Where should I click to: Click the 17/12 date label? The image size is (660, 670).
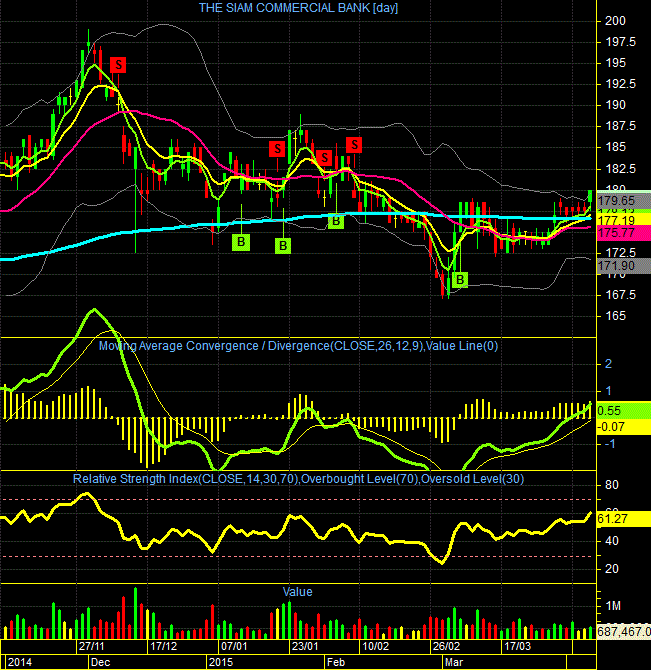[163, 646]
